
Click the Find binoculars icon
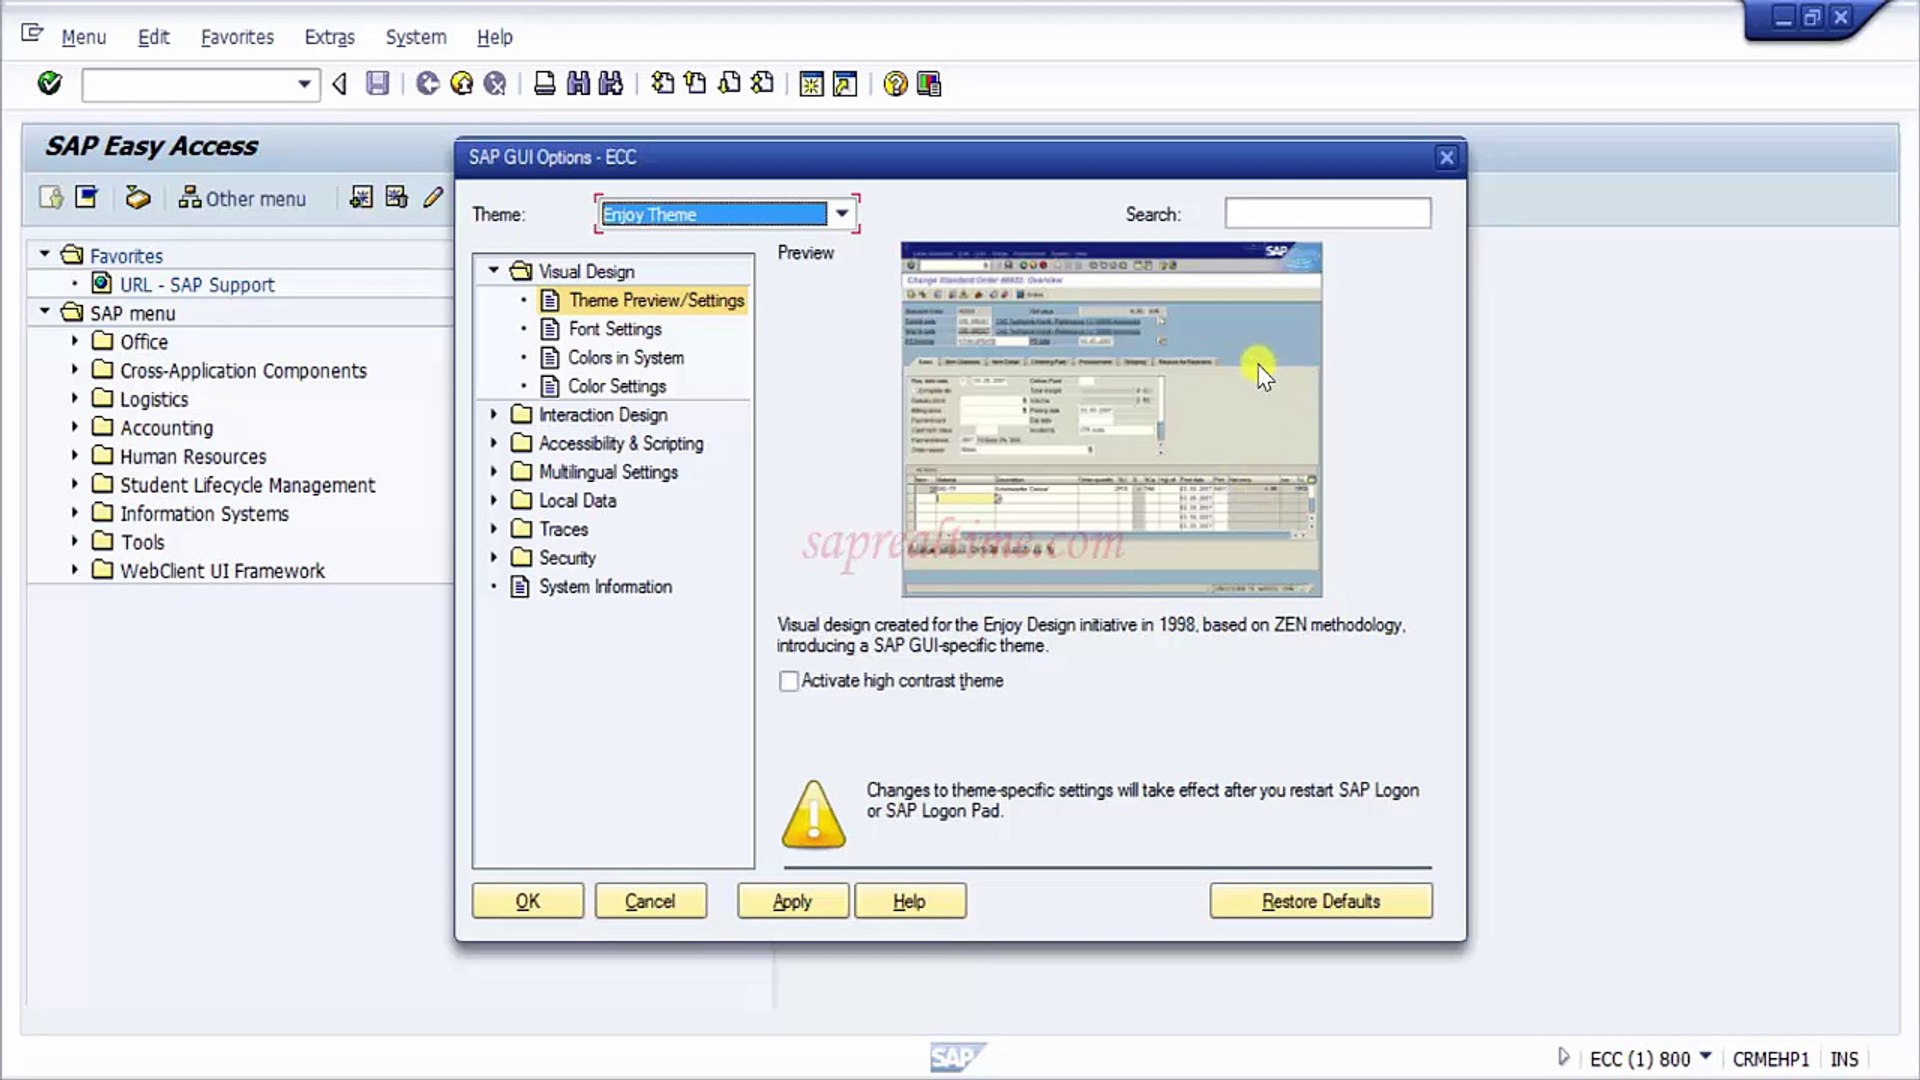click(578, 83)
